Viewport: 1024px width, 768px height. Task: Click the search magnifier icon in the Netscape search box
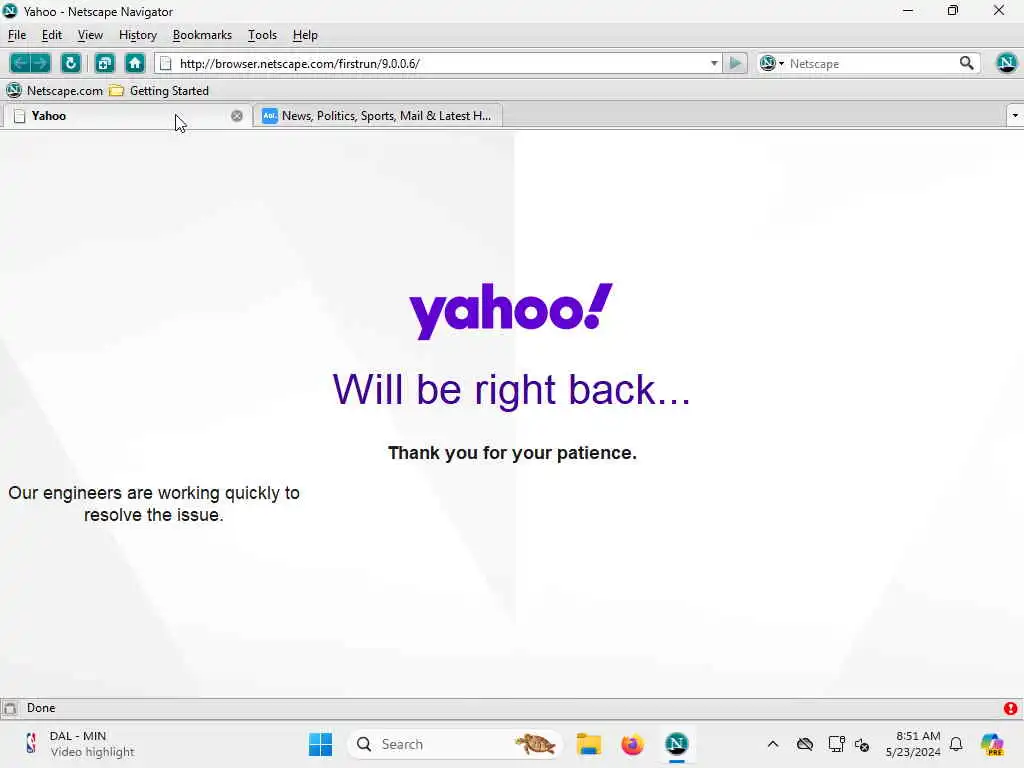pyautogui.click(x=967, y=63)
